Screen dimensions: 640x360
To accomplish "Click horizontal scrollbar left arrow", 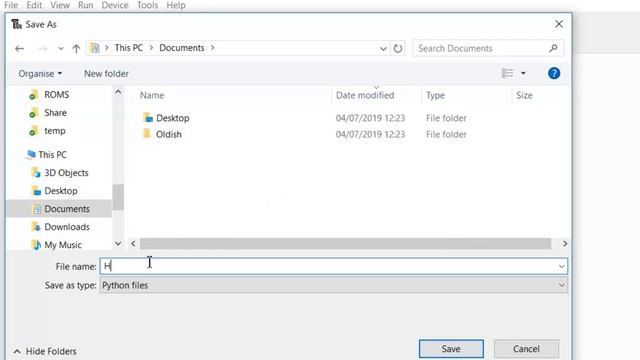I will coord(133,244).
